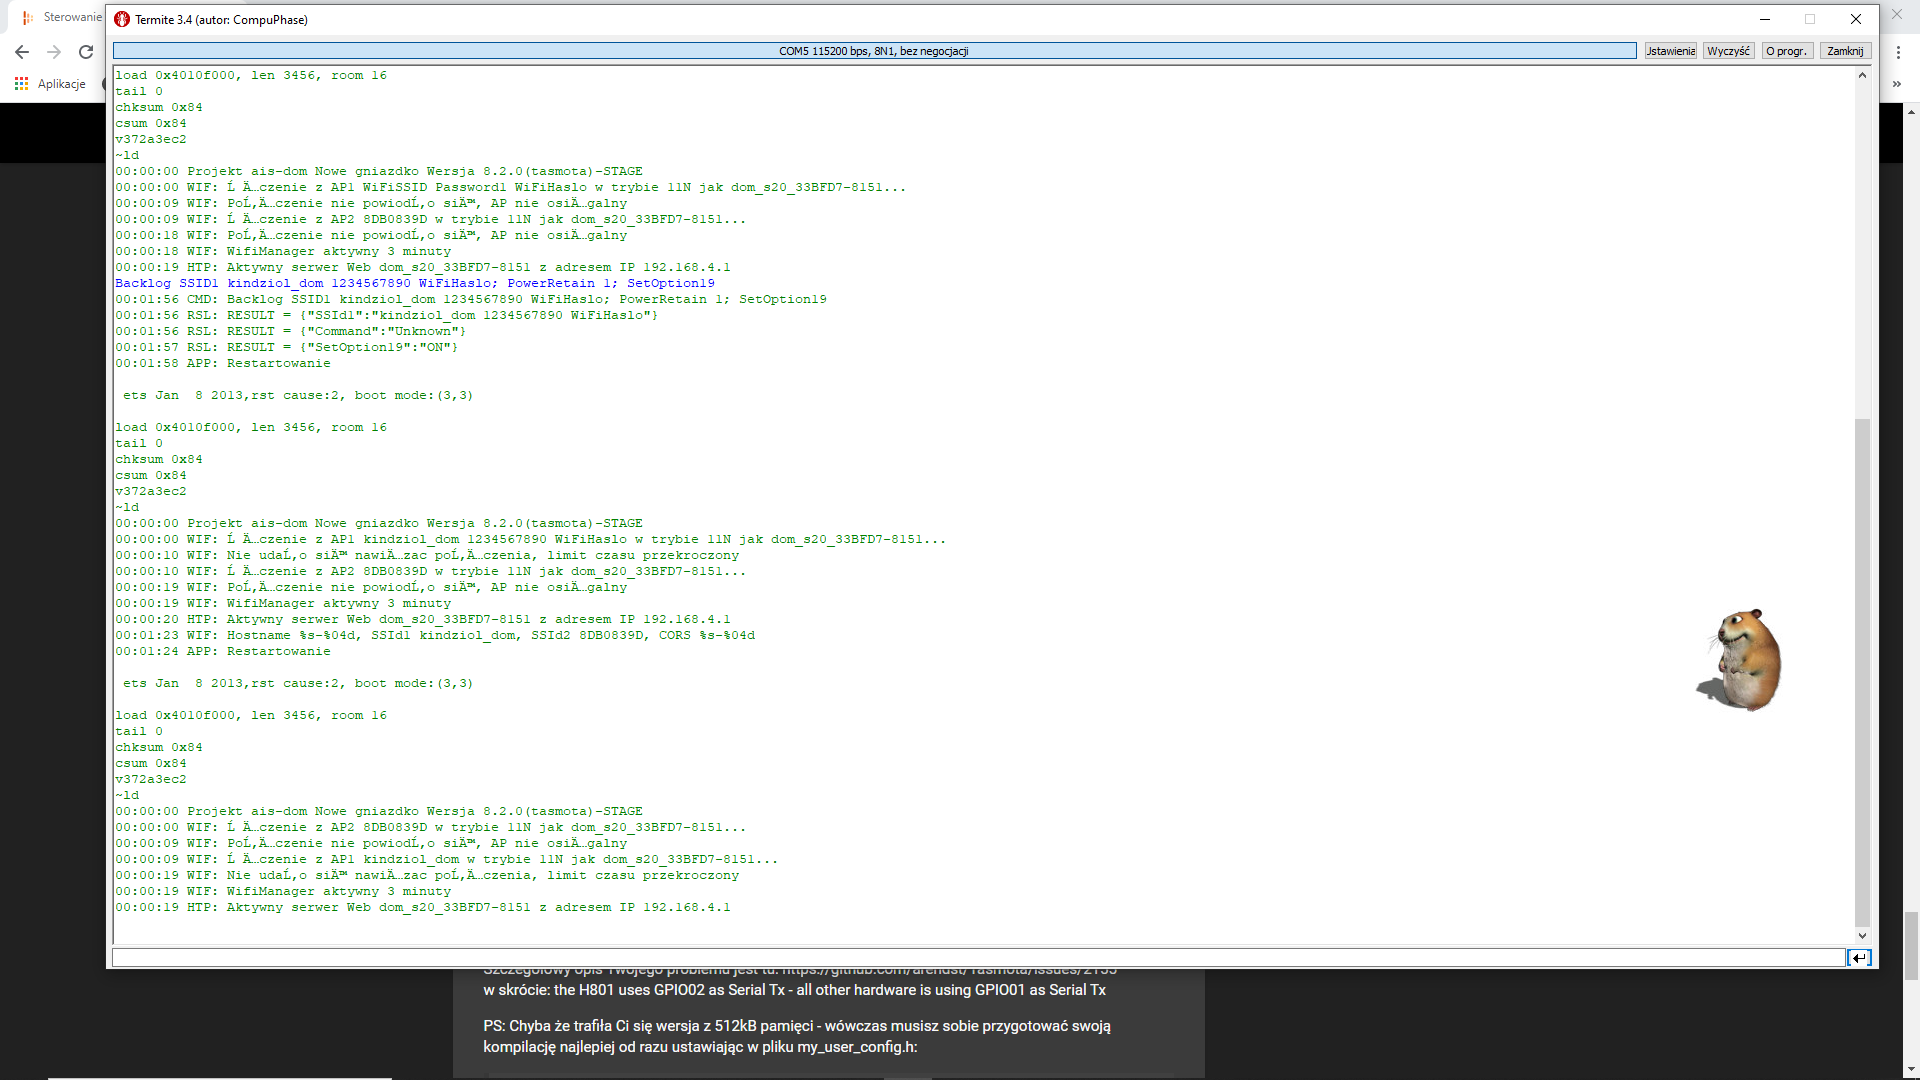This screenshot has width=1920, height=1080.
Task: Click the browser back arrow
Action: click(x=22, y=52)
